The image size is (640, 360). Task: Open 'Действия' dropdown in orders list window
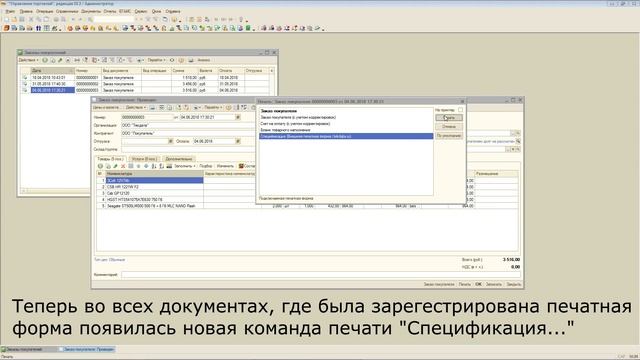tap(29, 60)
